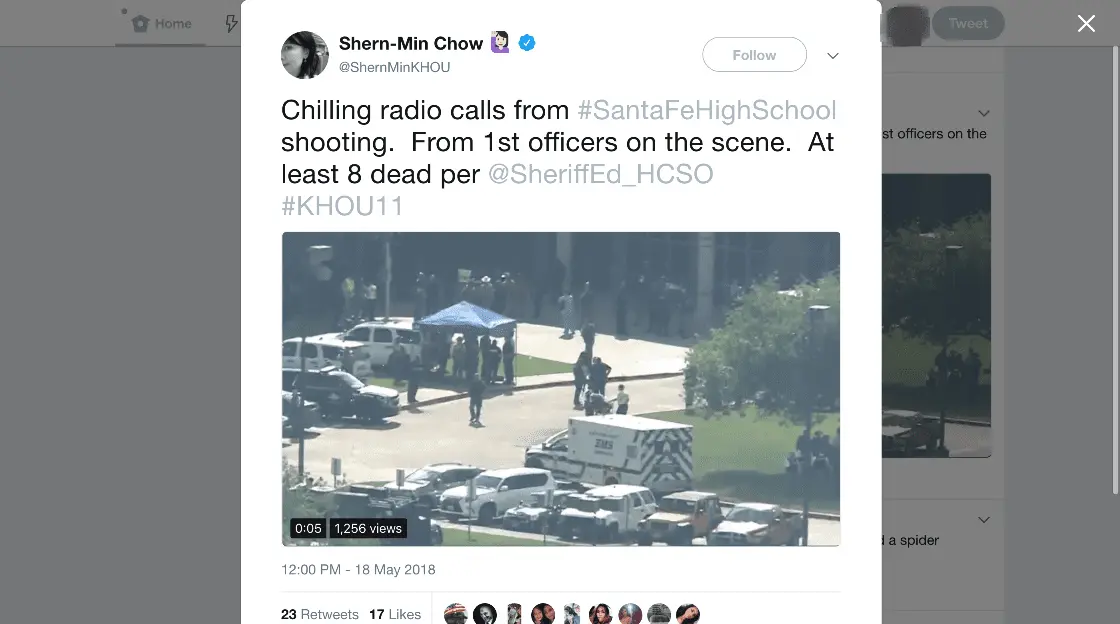Open Shern-Min Chow's profile avatar
1120x624 pixels.
(x=305, y=55)
